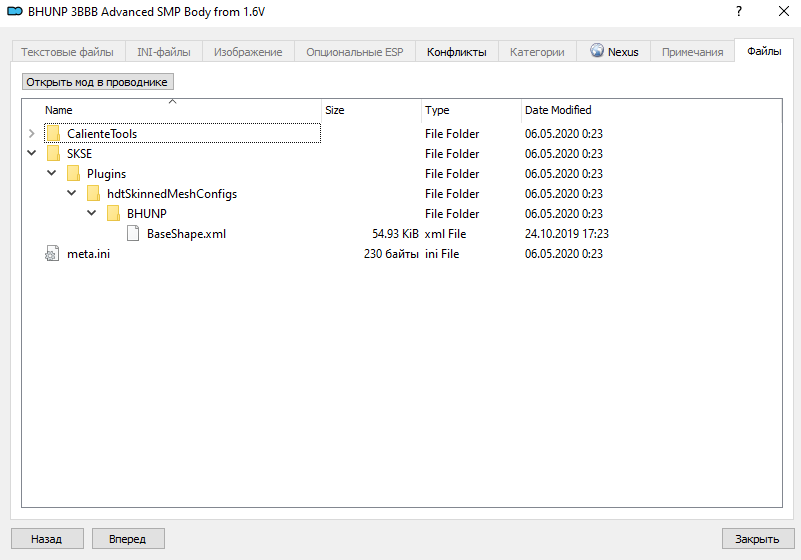Click the meta.ini date 06.05.2020 0:23

pyautogui.click(x=563, y=253)
